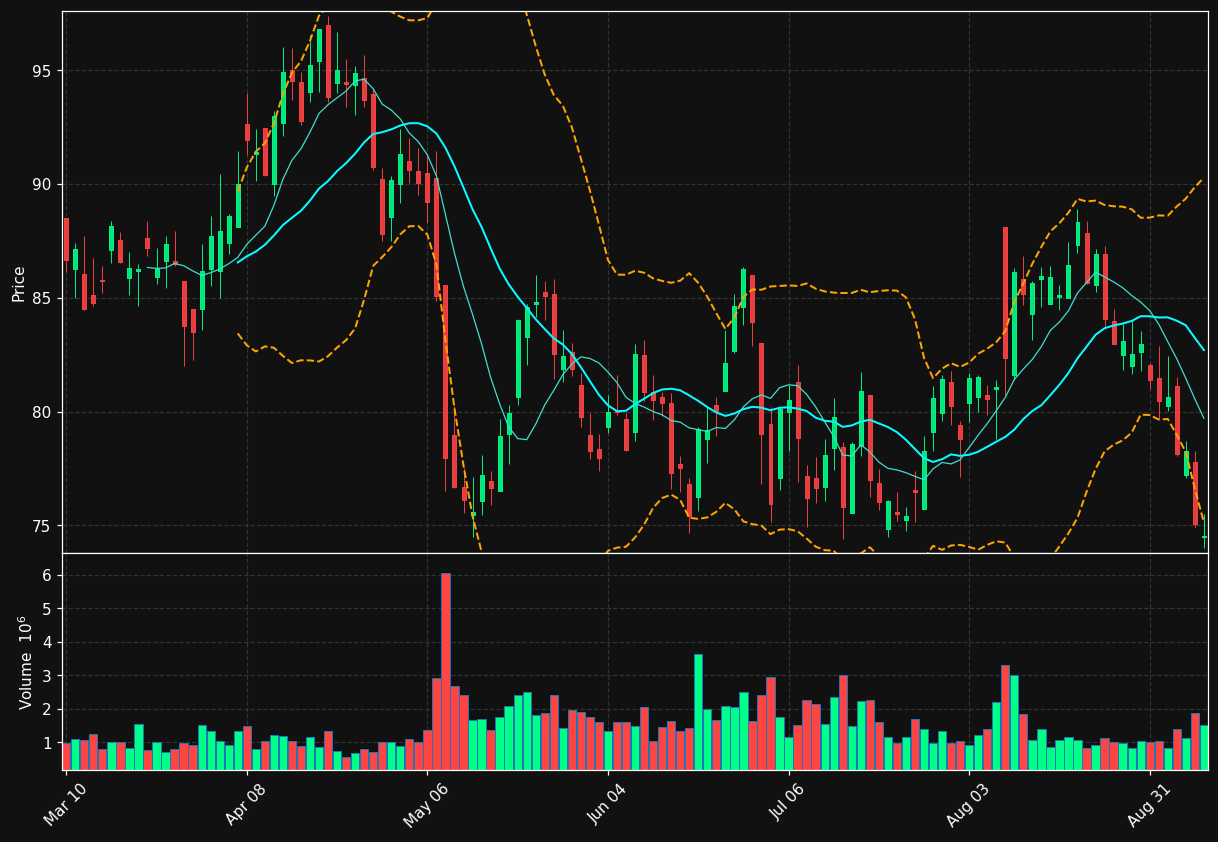Click the May 06 date label
This screenshot has width=1218, height=842.
pos(425,803)
